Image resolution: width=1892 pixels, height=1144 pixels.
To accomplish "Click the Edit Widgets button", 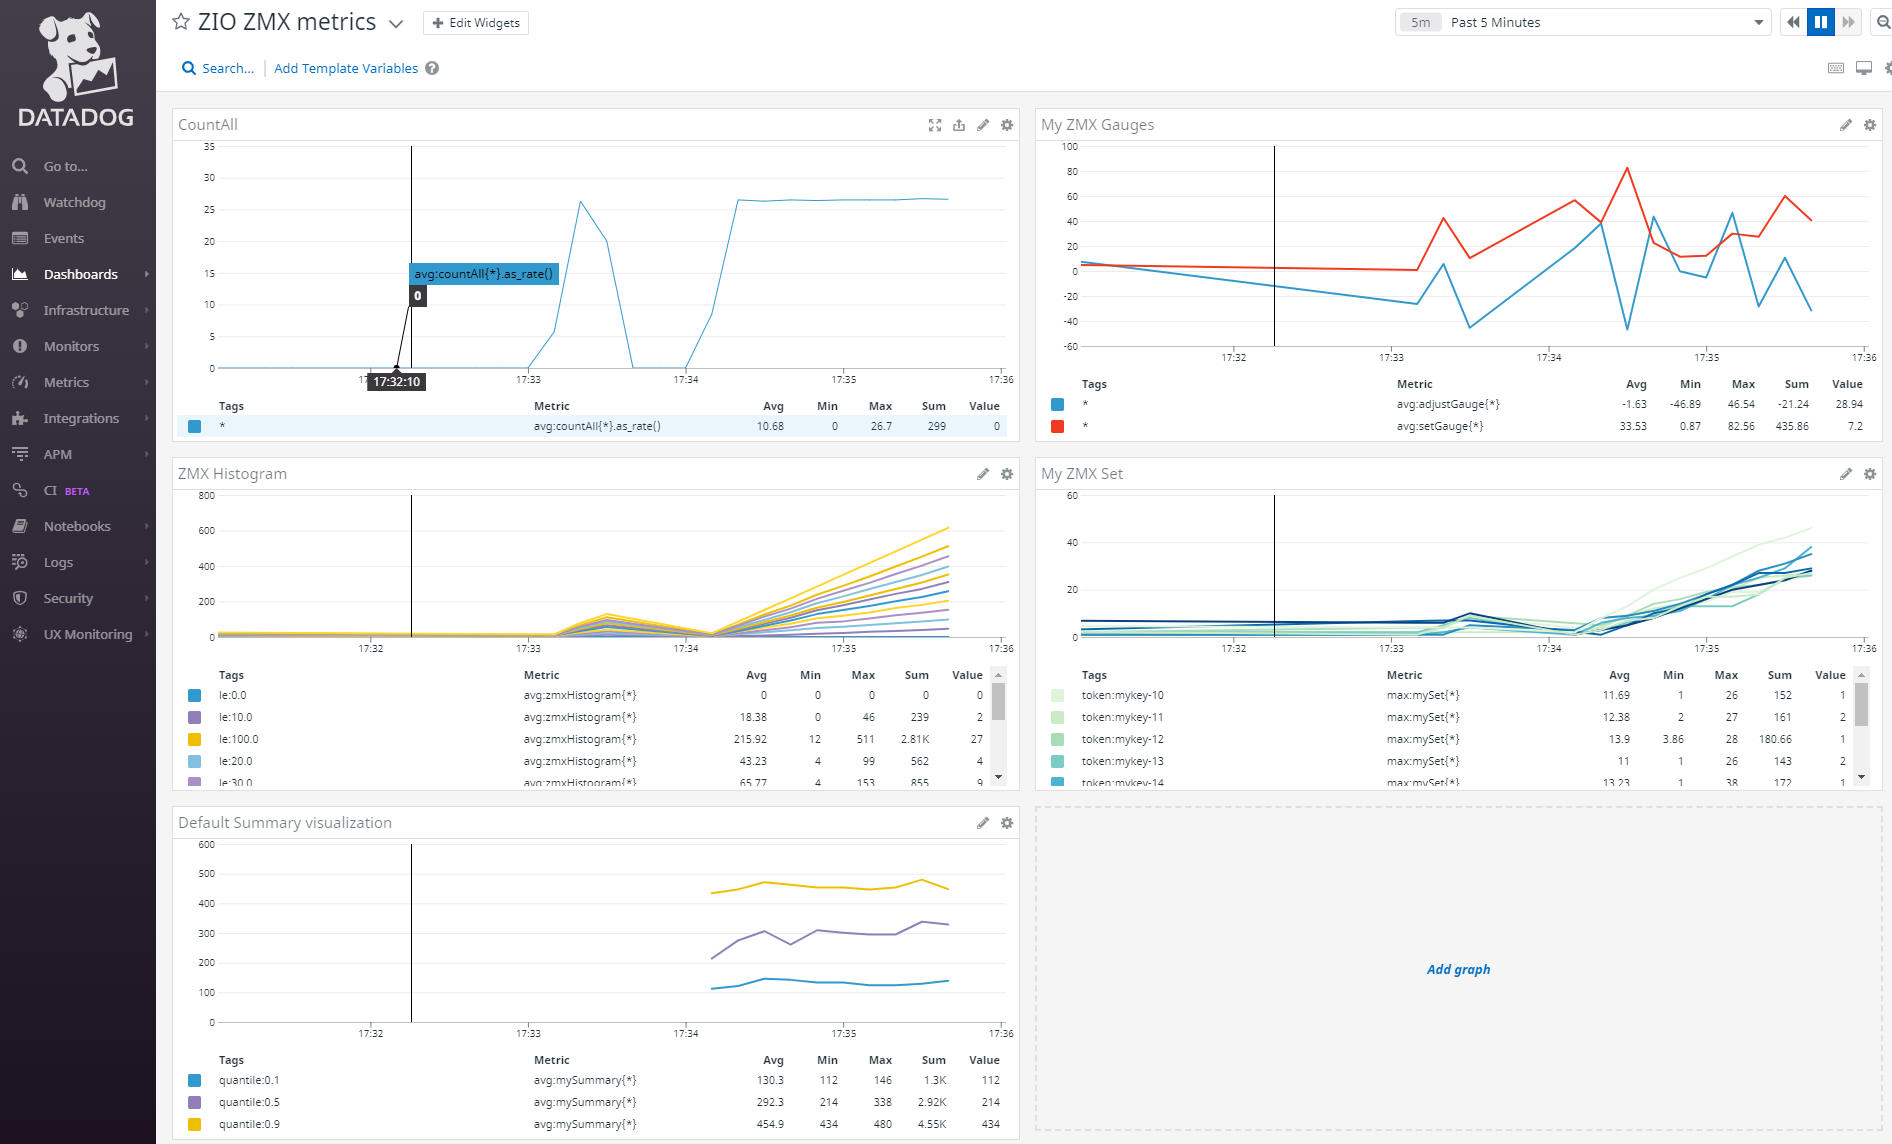I will pos(476,23).
